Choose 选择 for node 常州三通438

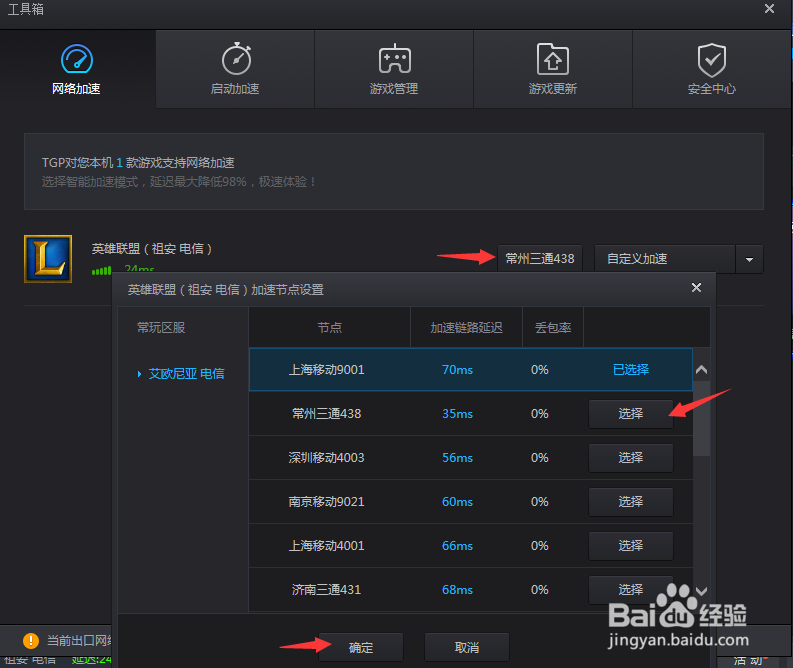click(631, 414)
